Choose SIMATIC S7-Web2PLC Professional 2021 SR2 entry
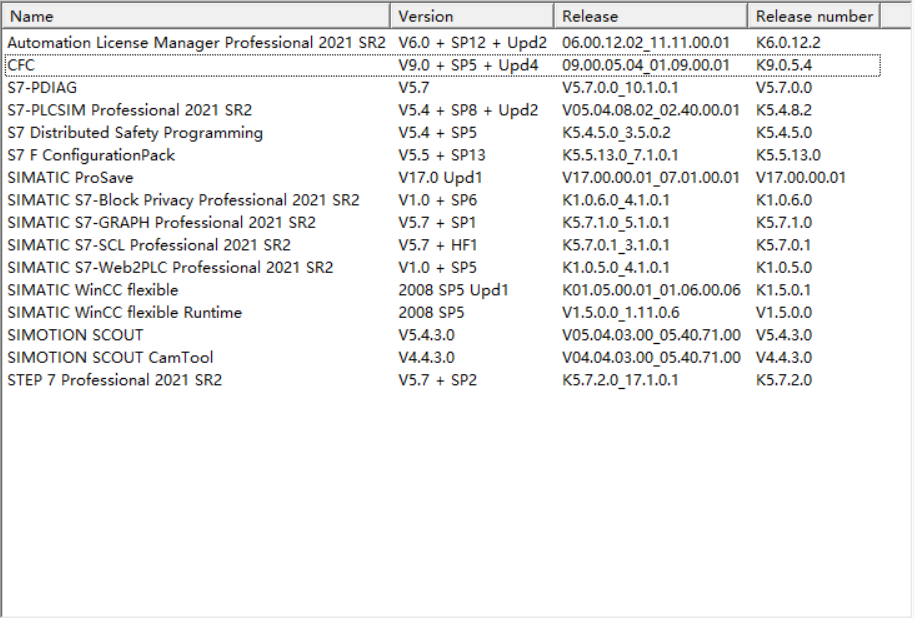The width and height of the screenshot is (914, 619). pyautogui.click(x=170, y=268)
